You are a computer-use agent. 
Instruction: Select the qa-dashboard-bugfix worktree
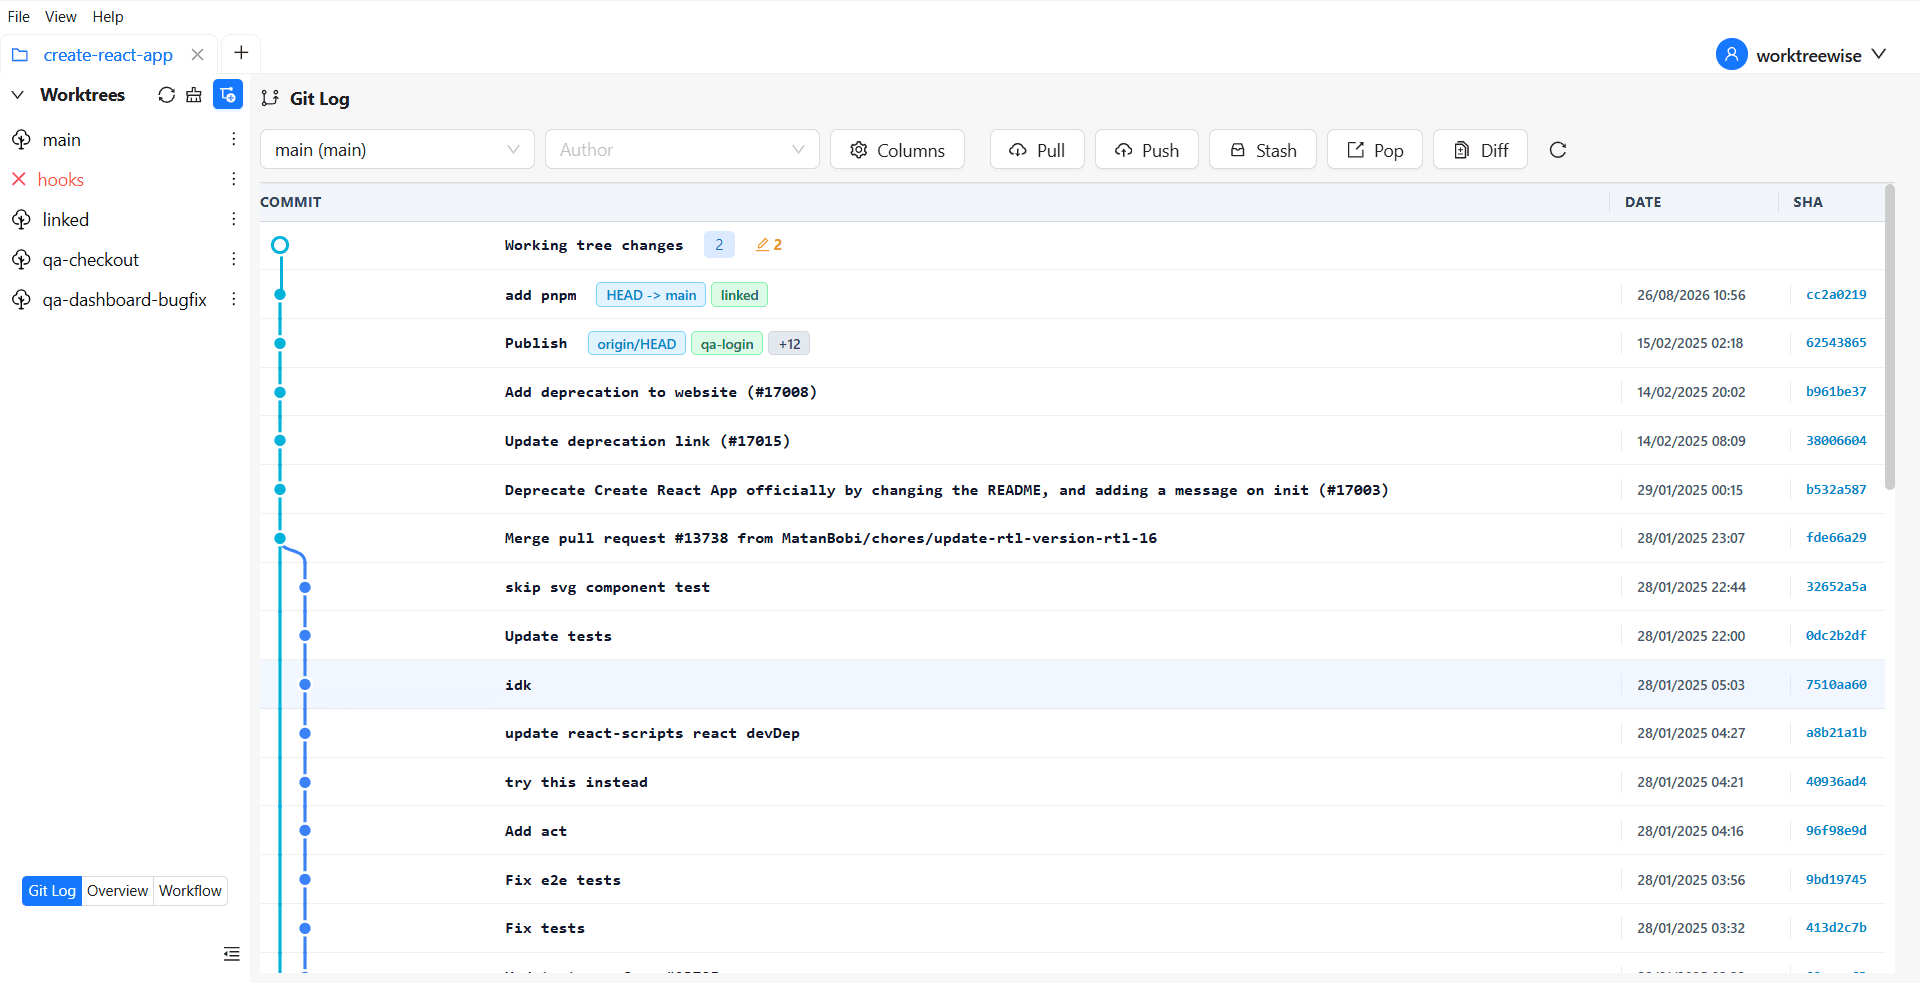click(x=124, y=300)
